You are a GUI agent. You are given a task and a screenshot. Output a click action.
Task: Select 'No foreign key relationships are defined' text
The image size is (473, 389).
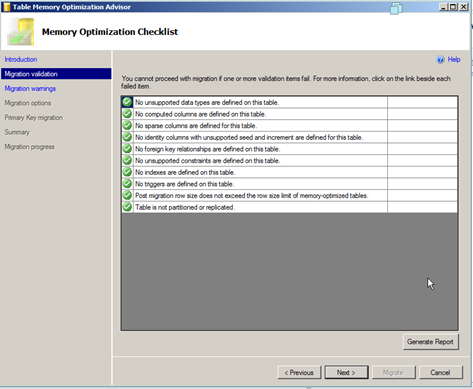(207, 149)
